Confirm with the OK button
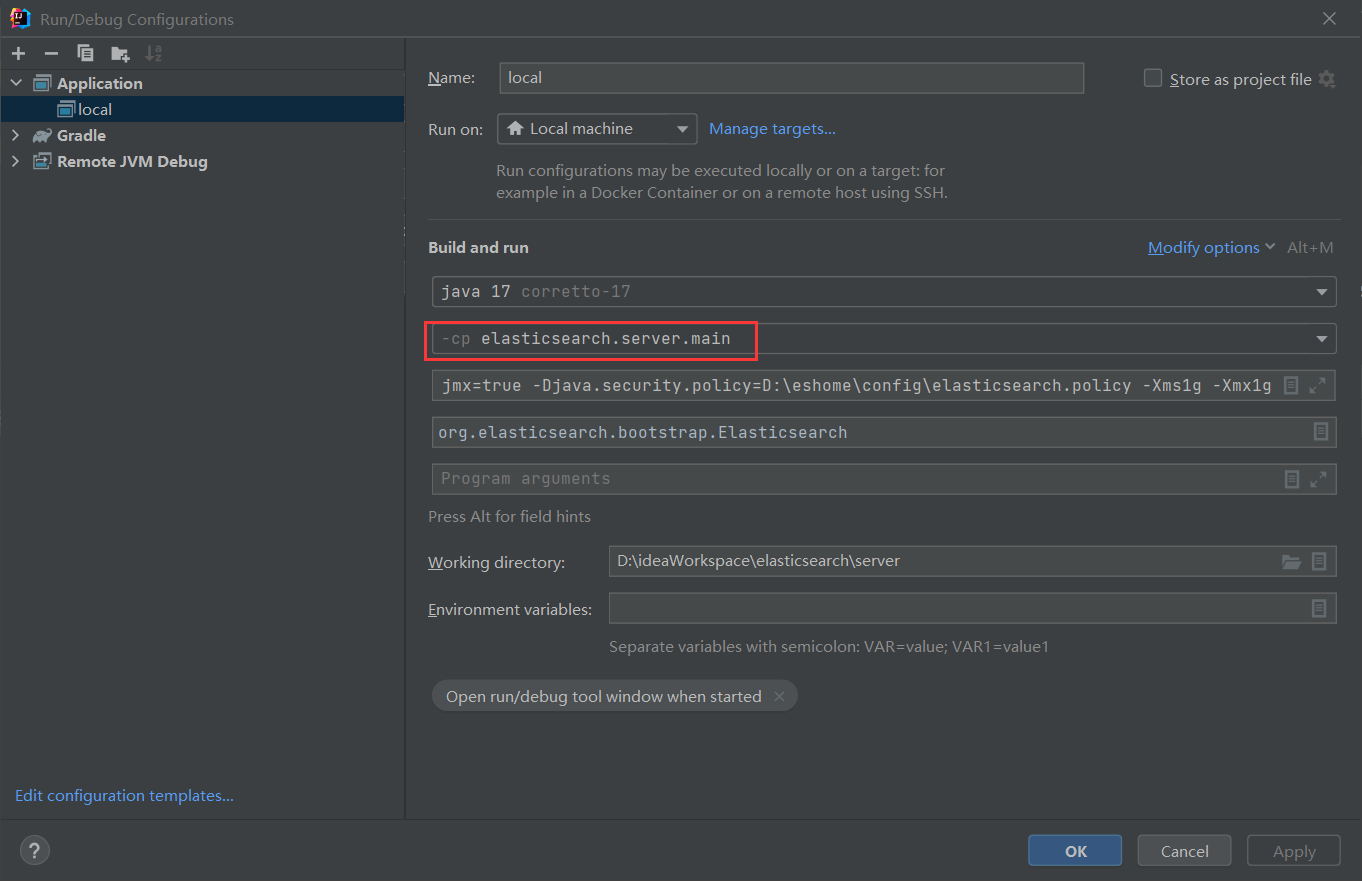This screenshot has height=881, width=1362. tap(1076, 851)
